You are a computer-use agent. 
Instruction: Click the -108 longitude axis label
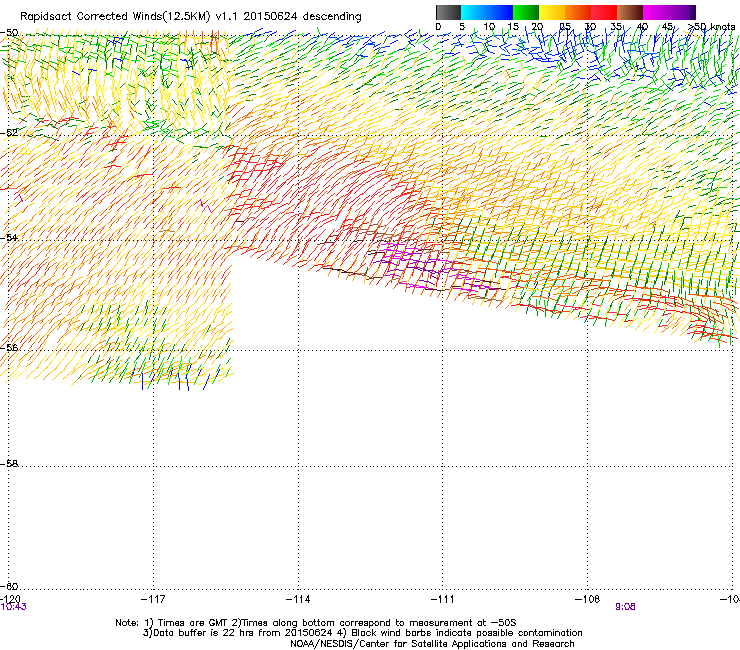pyautogui.click(x=588, y=599)
